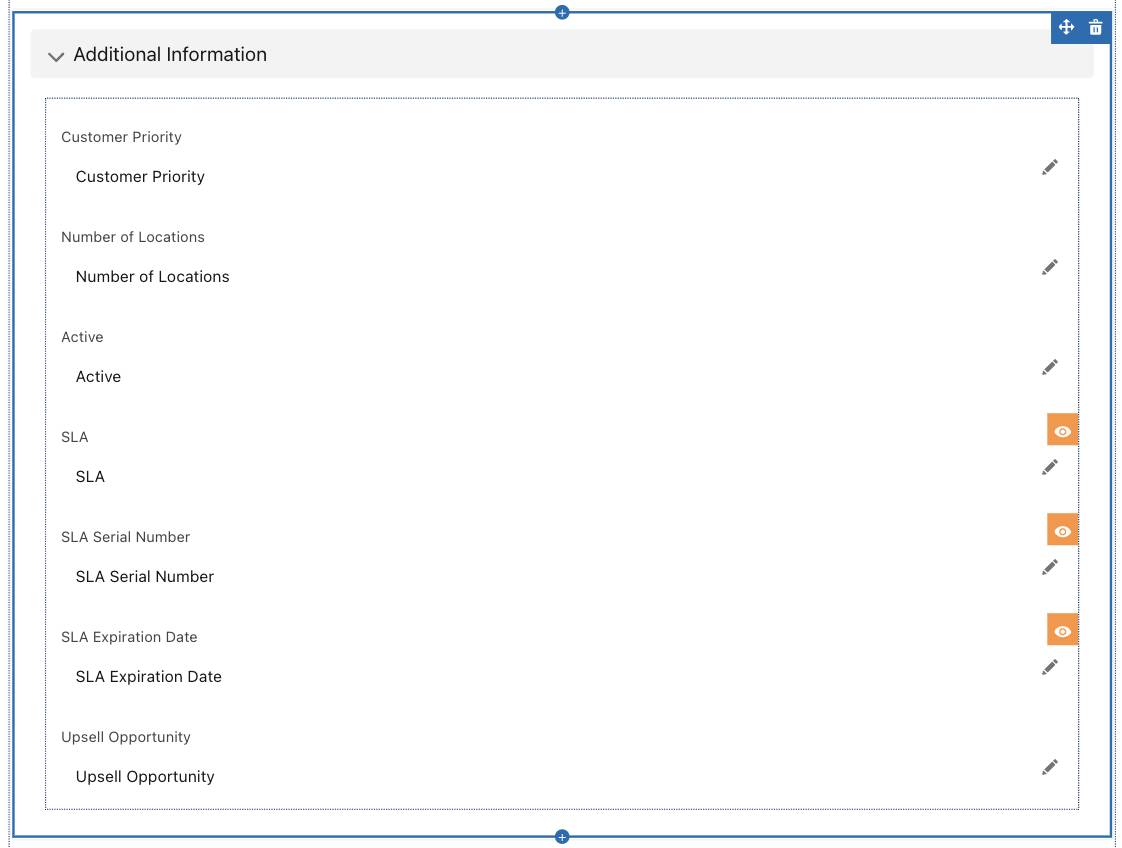This screenshot has height=848, width=1122.
Task: Click the Upsell Opportunity field label
Action: point(125,737)
